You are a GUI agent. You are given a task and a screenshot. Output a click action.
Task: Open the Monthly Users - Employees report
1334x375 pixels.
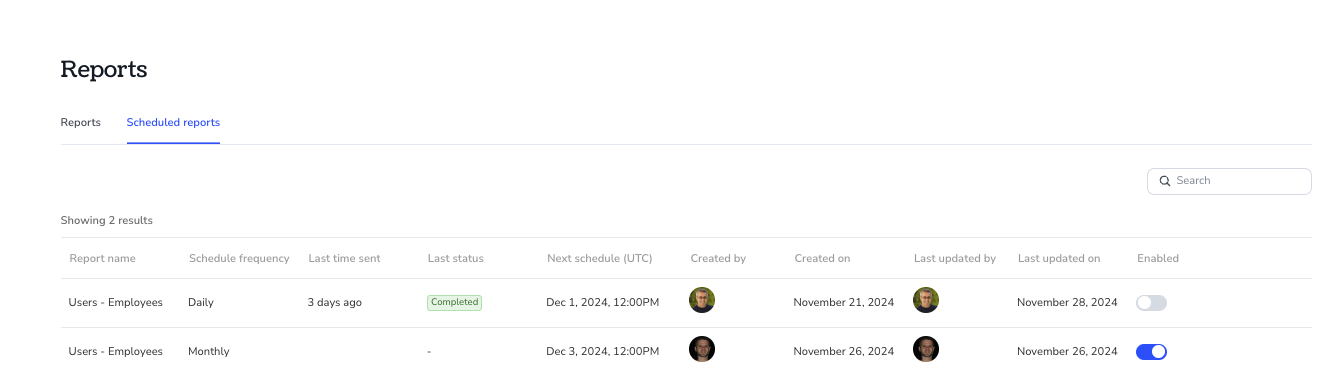point(115,351)
